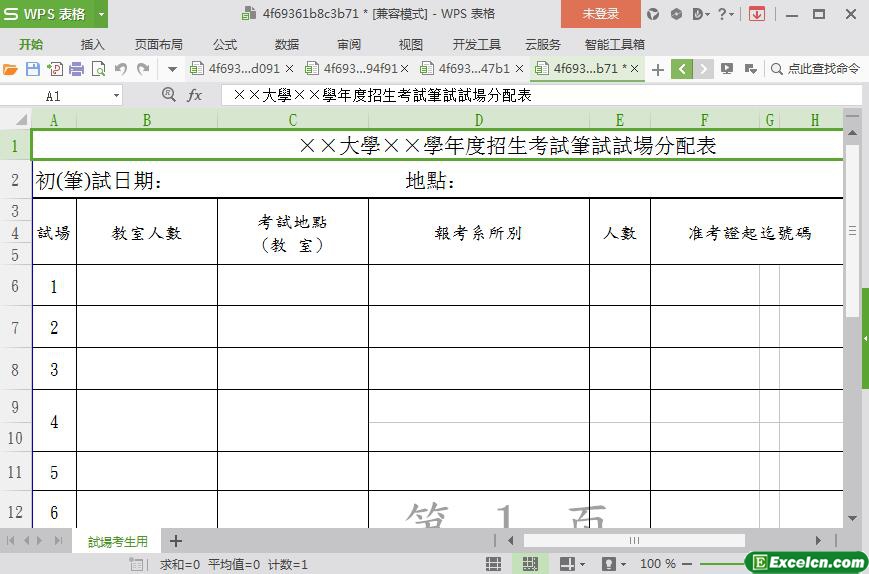
Task: Click the hexagon settings icon in title bar
Action: tap(676, 14)
